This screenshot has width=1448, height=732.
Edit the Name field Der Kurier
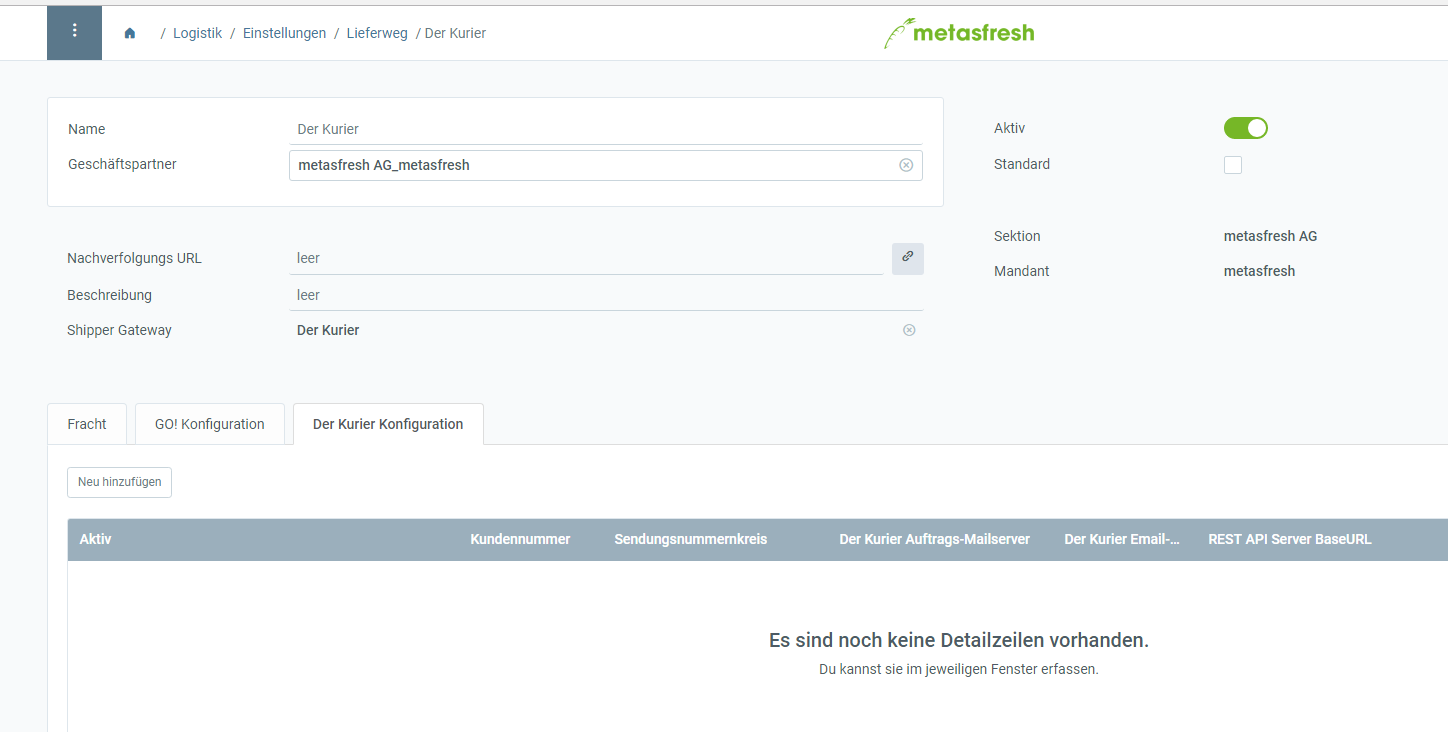point(606,129)
